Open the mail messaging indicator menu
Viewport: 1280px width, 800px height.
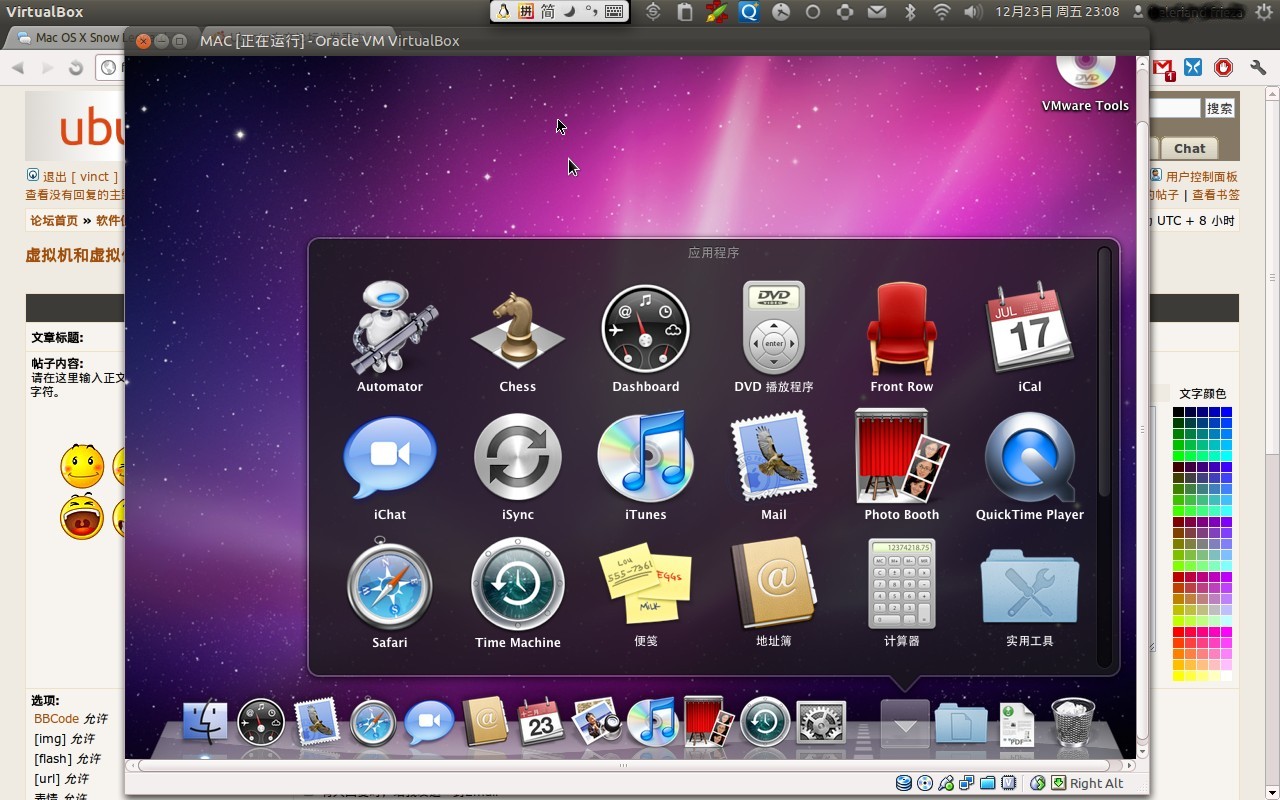click(877, 12)
